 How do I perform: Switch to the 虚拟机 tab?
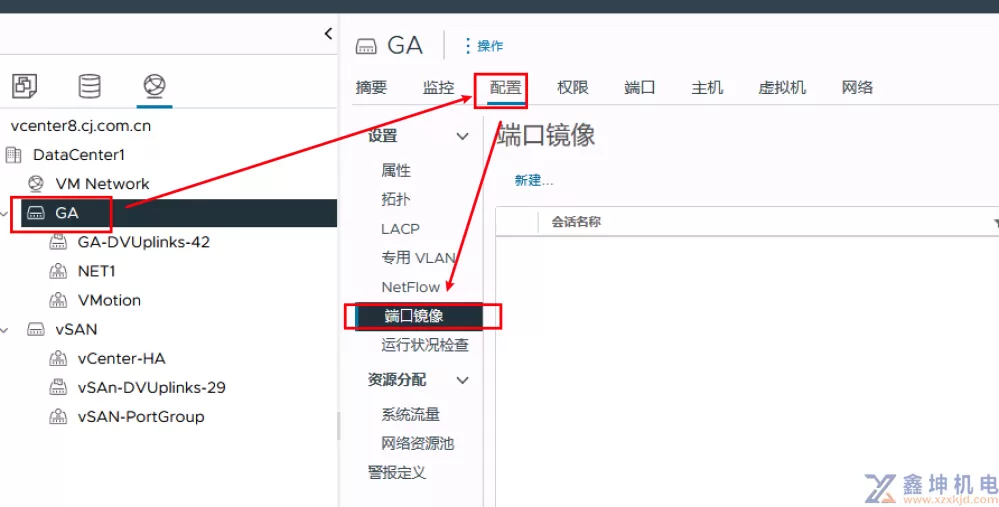(x=782, y=87)
